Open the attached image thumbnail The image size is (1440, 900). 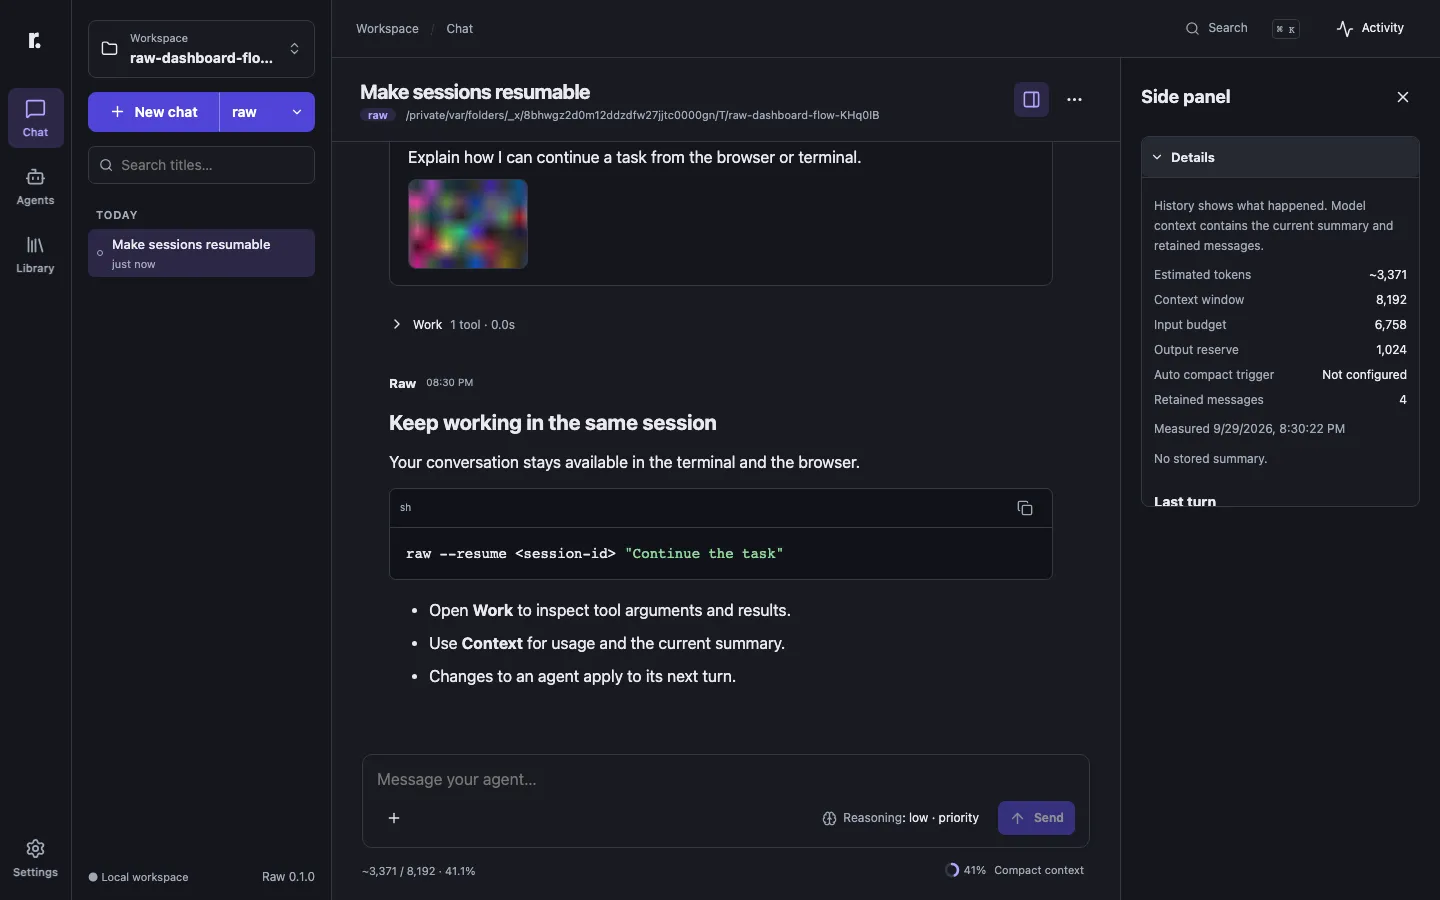468,224
